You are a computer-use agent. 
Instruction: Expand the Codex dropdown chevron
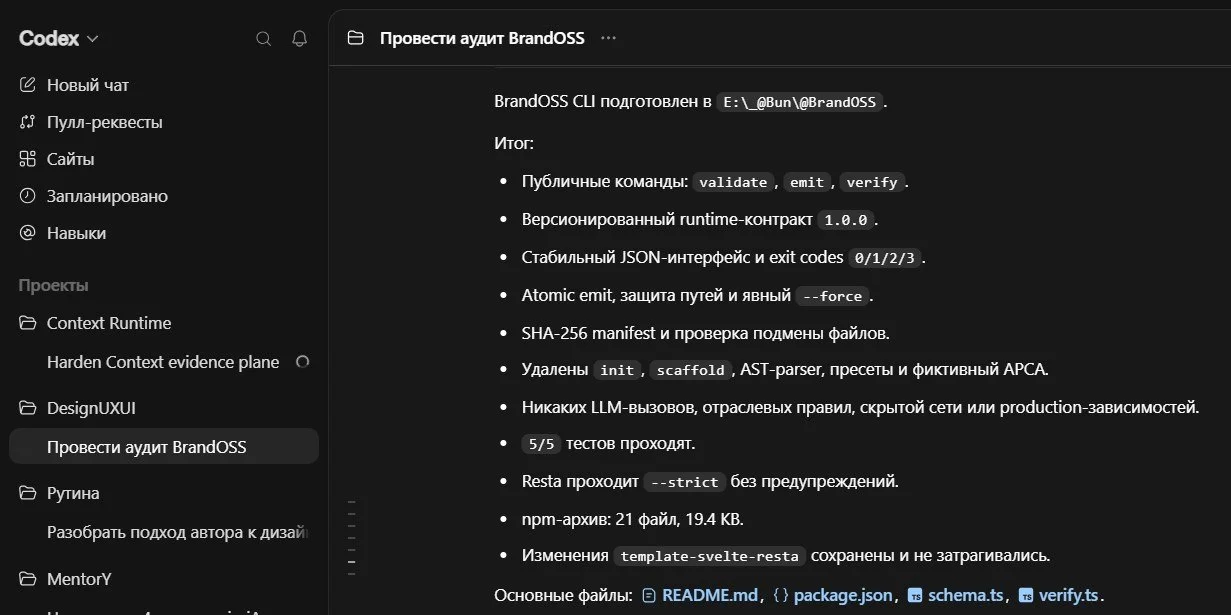point(93,39)
